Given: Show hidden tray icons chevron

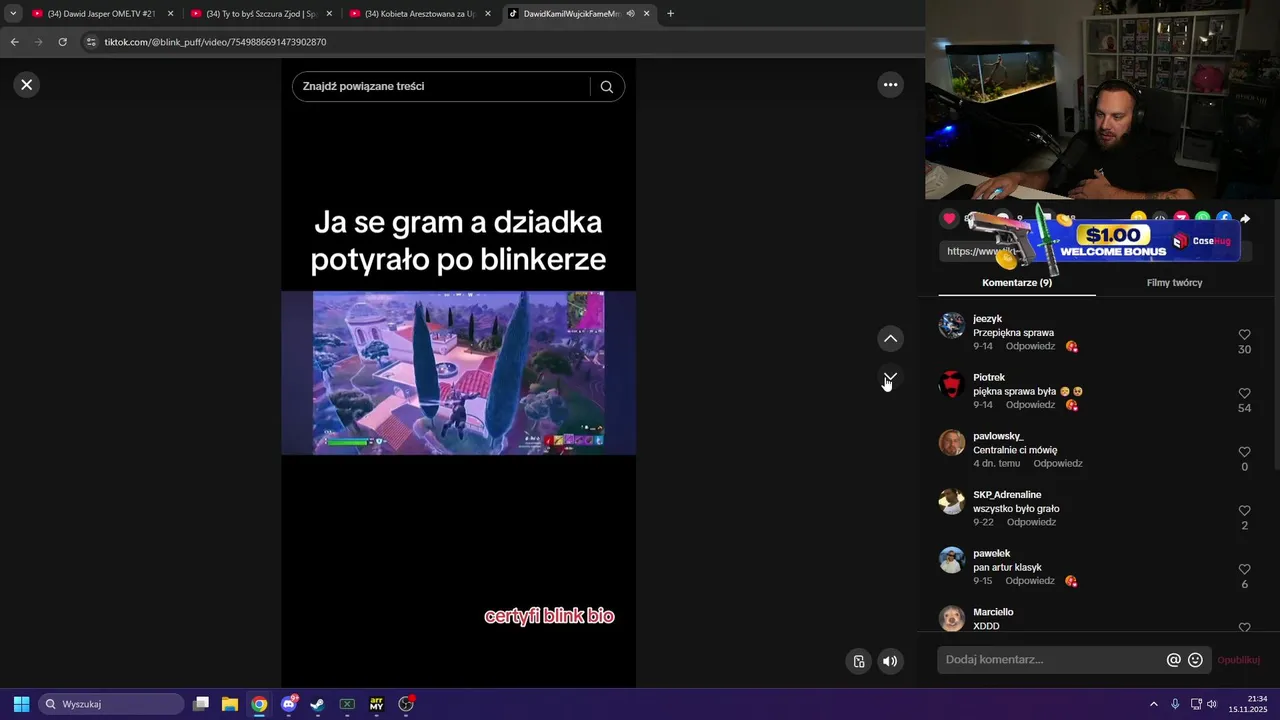Looking at the screenshot, I should click(x=1153, y=704).
